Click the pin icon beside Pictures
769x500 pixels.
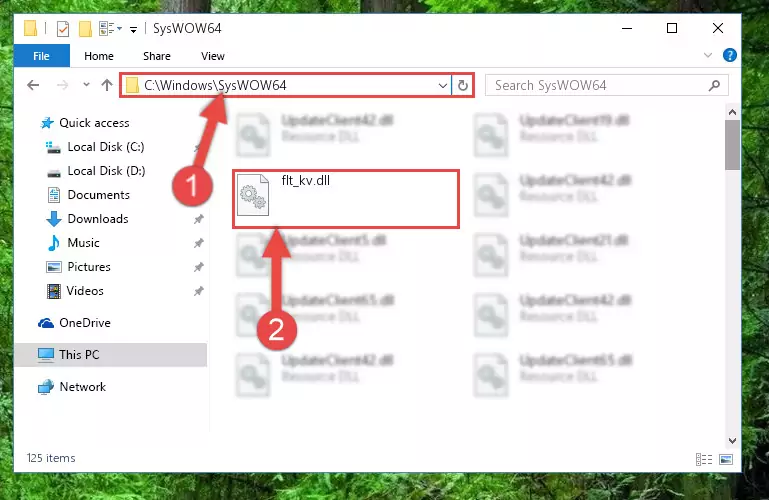(199, 267)
